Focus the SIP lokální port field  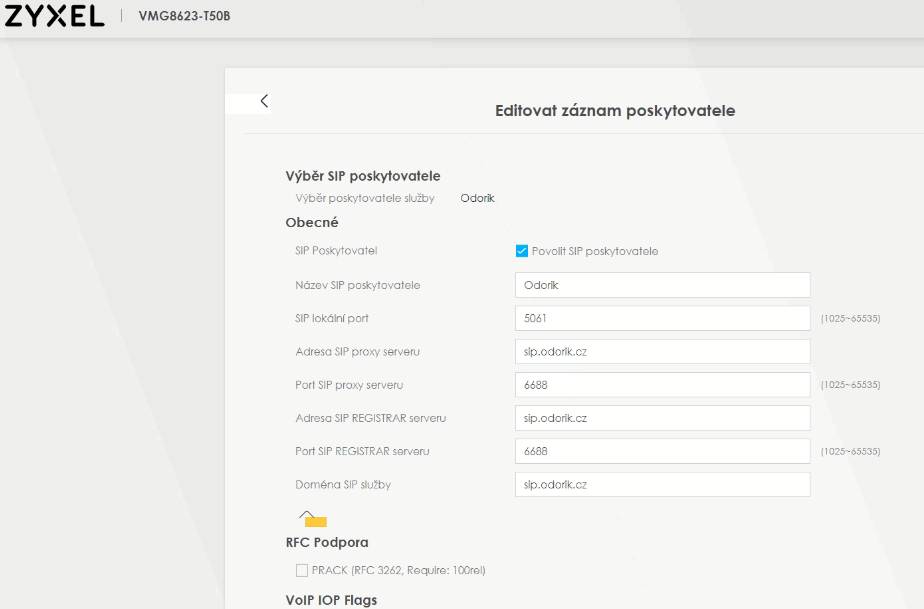click(662, 318)
